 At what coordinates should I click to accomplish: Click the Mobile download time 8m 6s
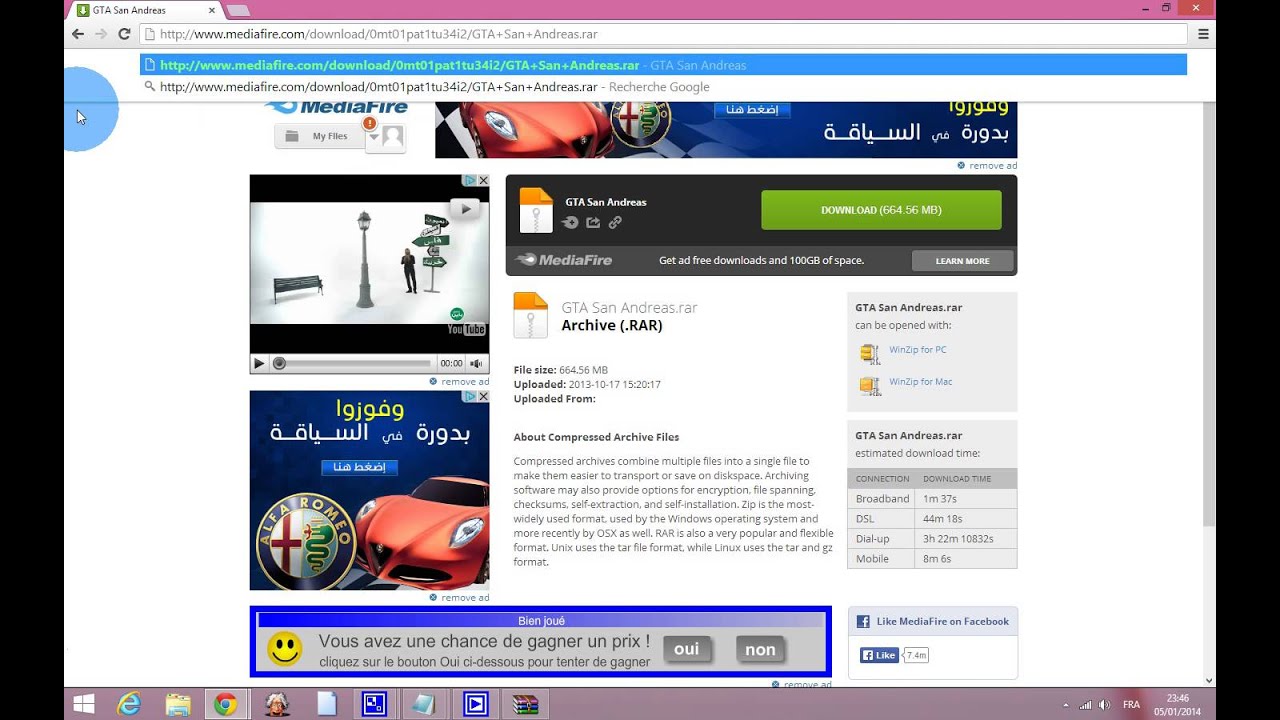[x=937, y=558]
